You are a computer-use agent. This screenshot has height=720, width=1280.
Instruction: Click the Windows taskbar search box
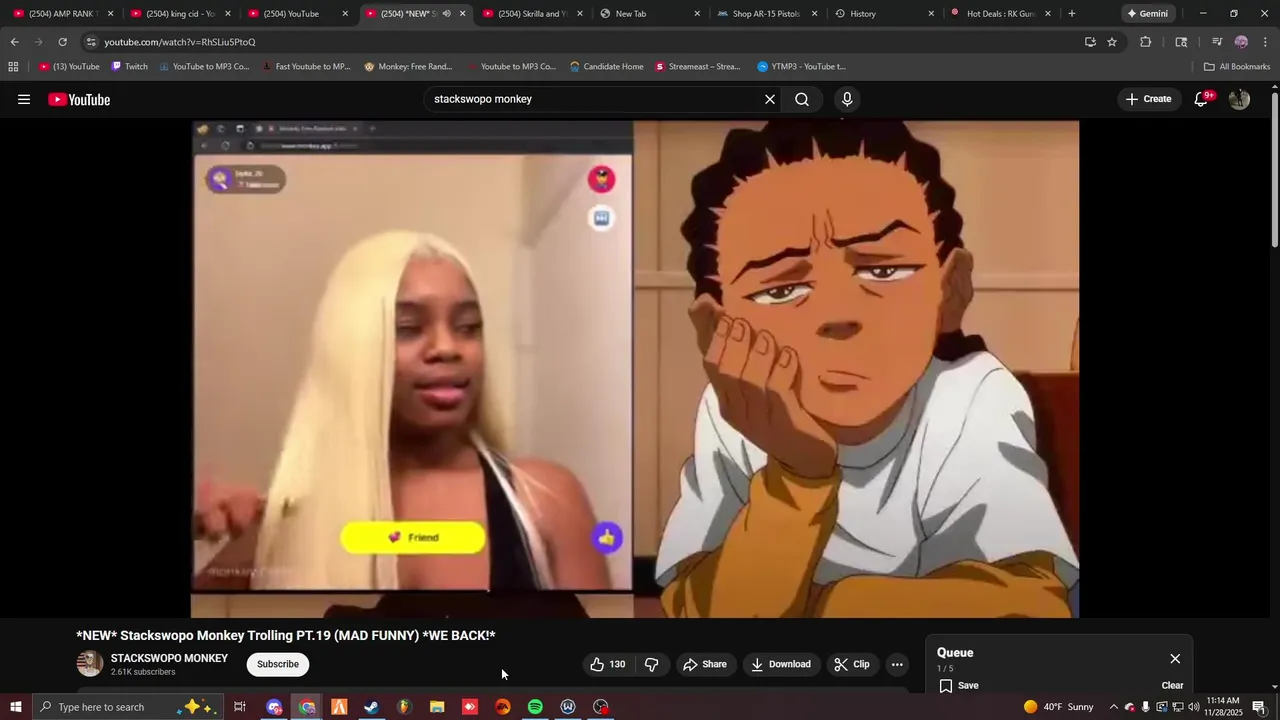127,707
